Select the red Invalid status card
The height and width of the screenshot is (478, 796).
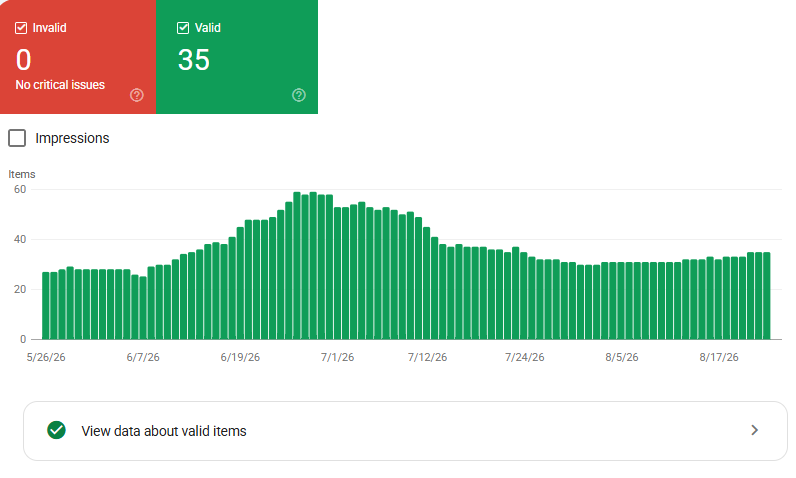pos(78,57)
